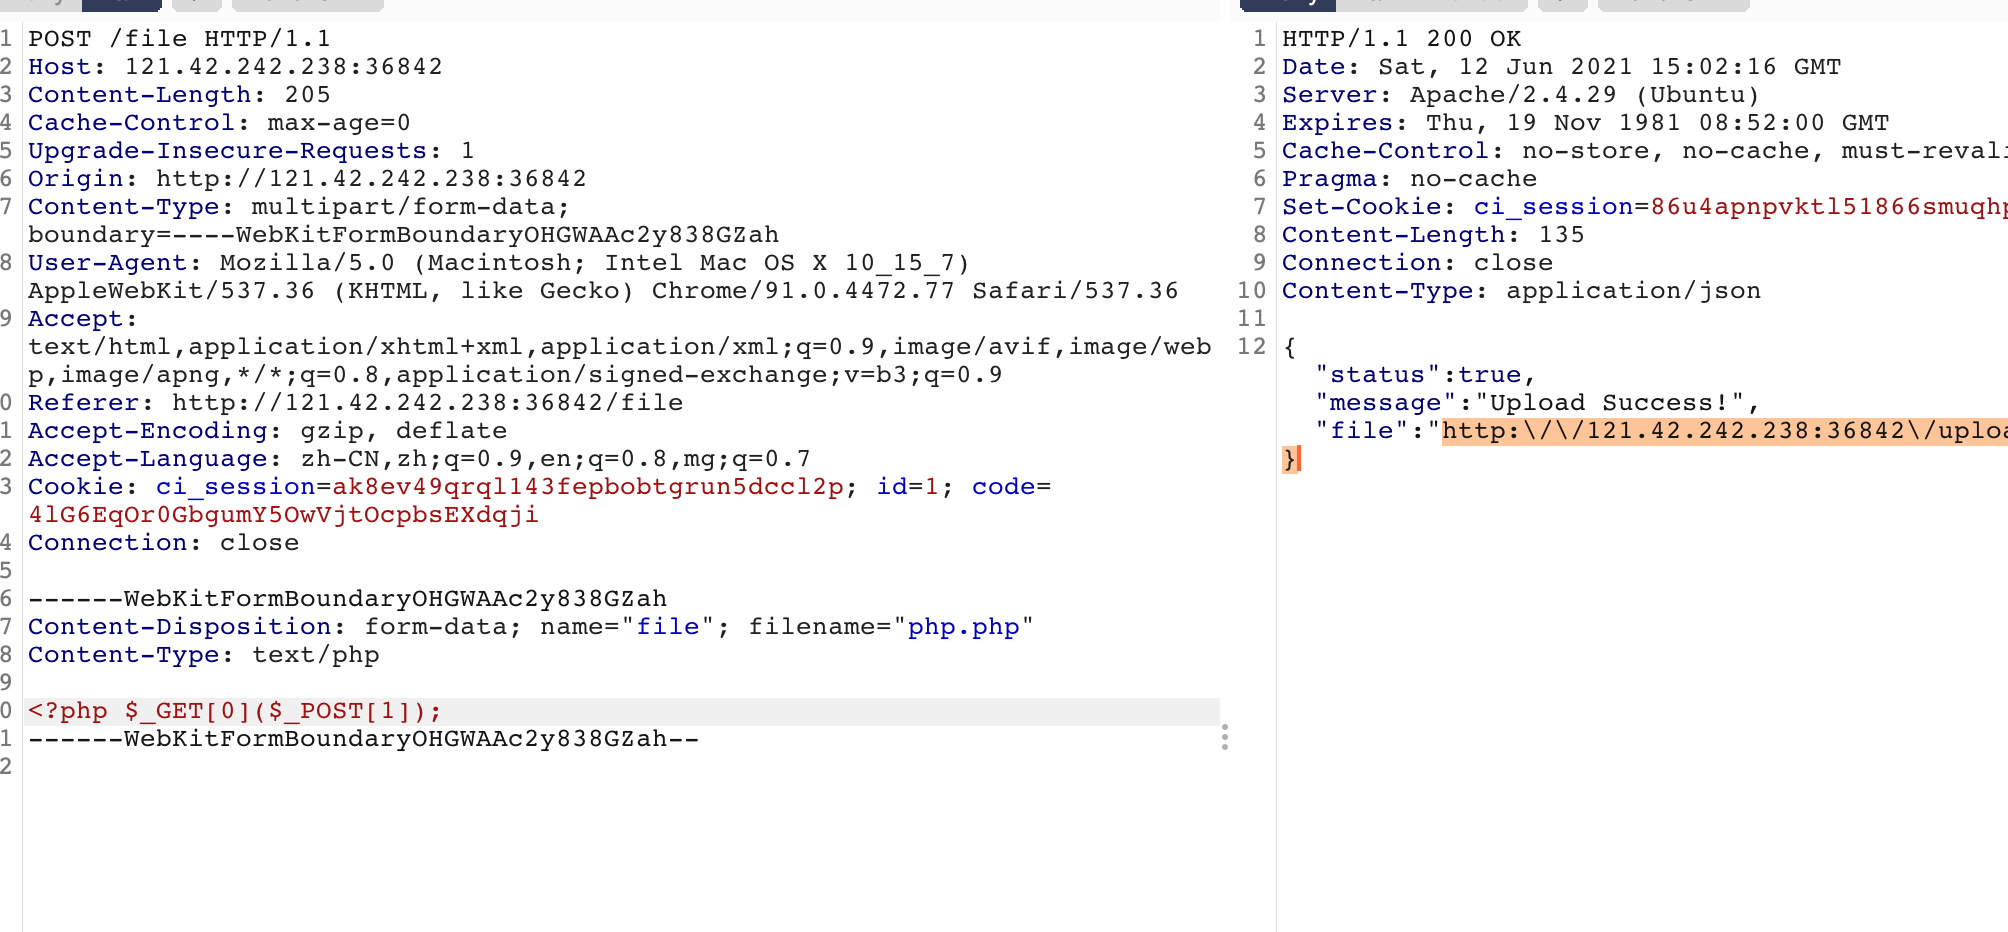The width and height of the screenshot is (2008, 932).
Task: Click "Connection: close" in the response pane
Action: (1417, 263)
